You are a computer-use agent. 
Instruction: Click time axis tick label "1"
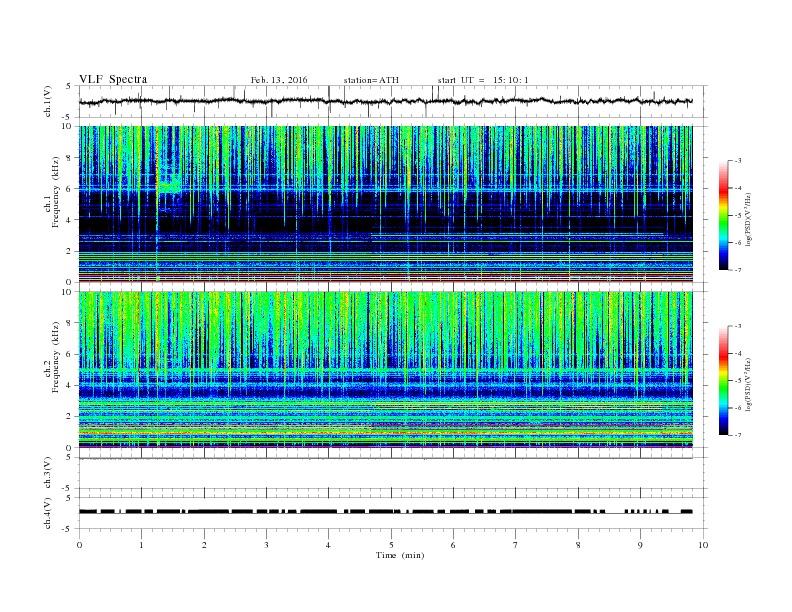[142, 545]
